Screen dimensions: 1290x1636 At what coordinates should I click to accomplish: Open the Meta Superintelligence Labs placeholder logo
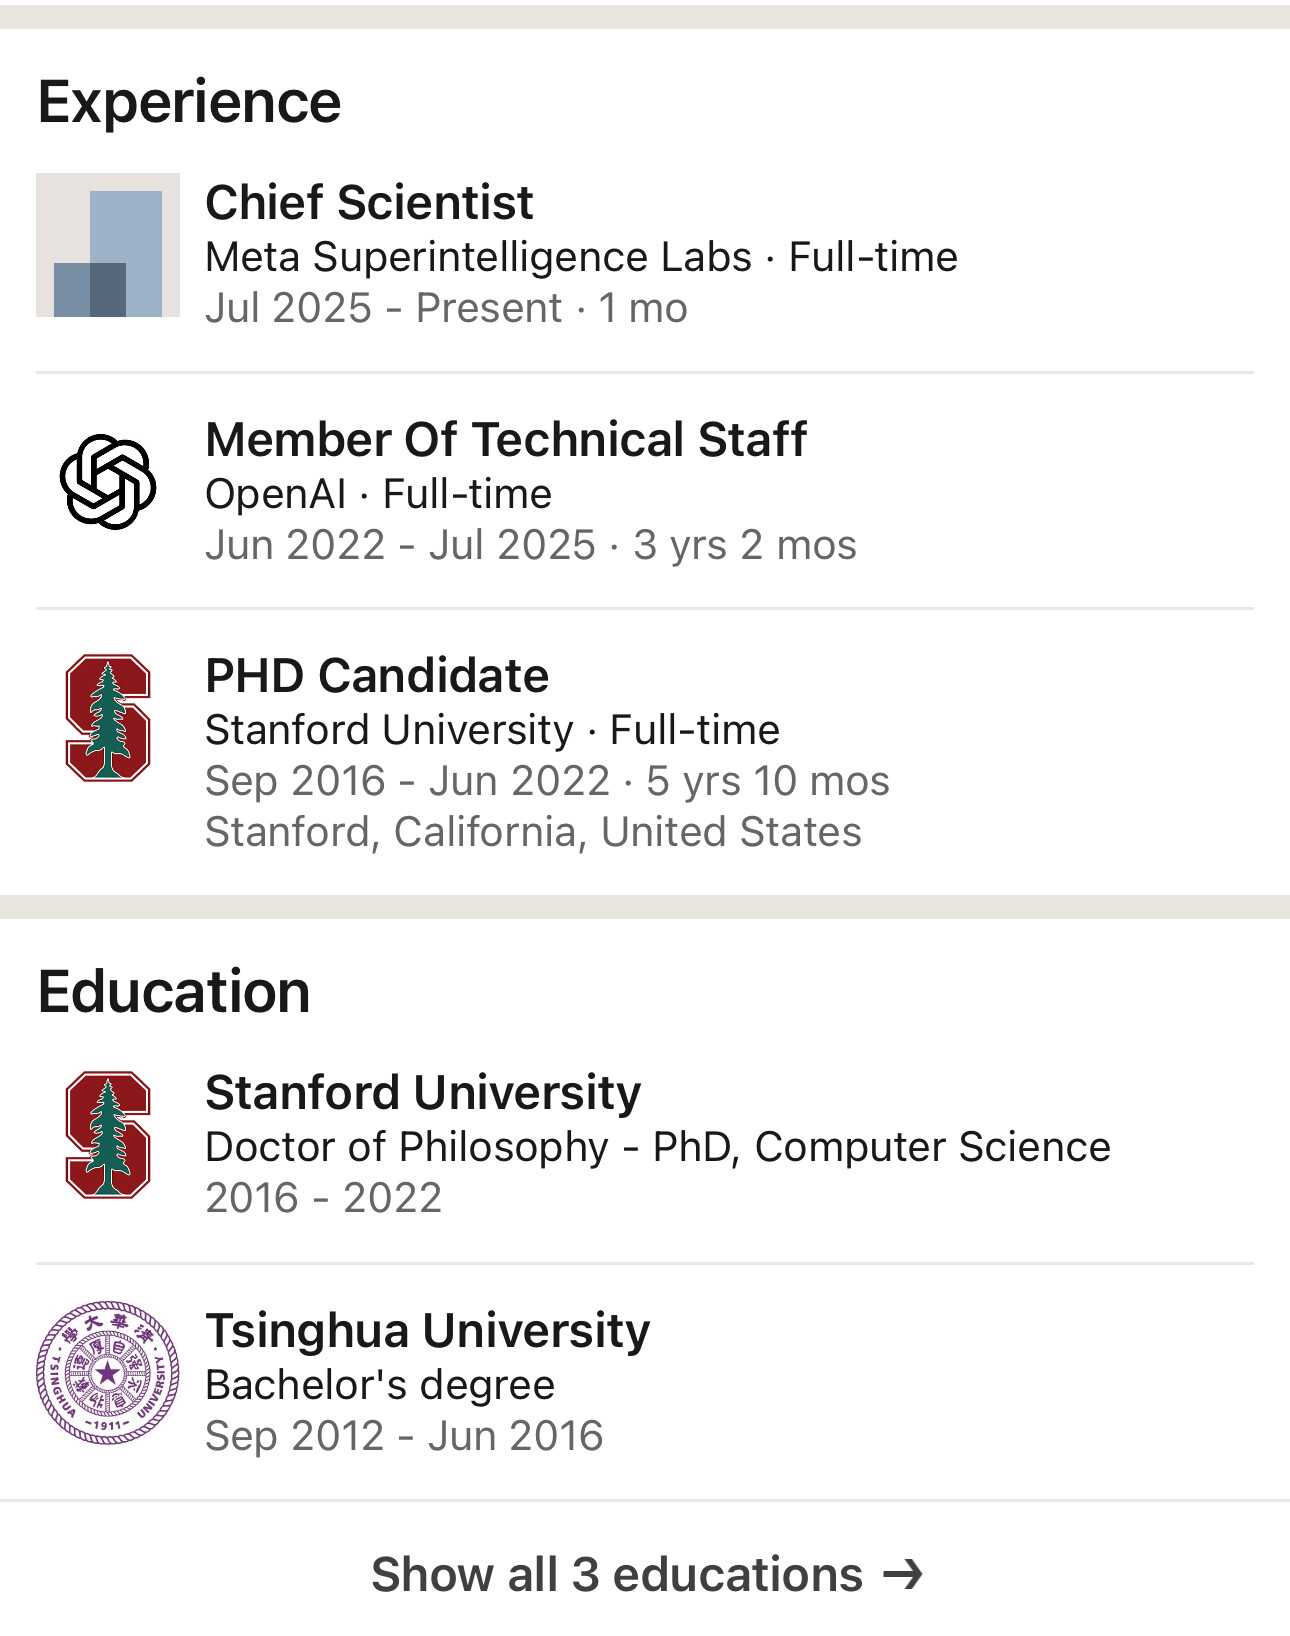[108, 245]
